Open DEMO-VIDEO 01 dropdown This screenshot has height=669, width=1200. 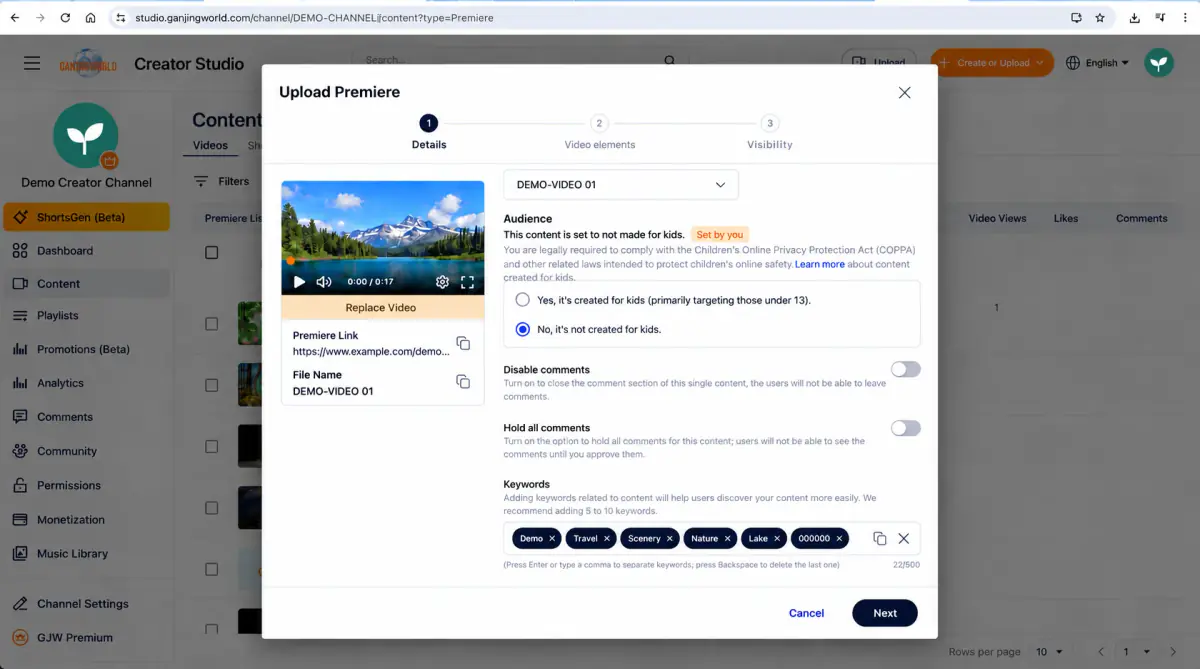coord(620,185)
